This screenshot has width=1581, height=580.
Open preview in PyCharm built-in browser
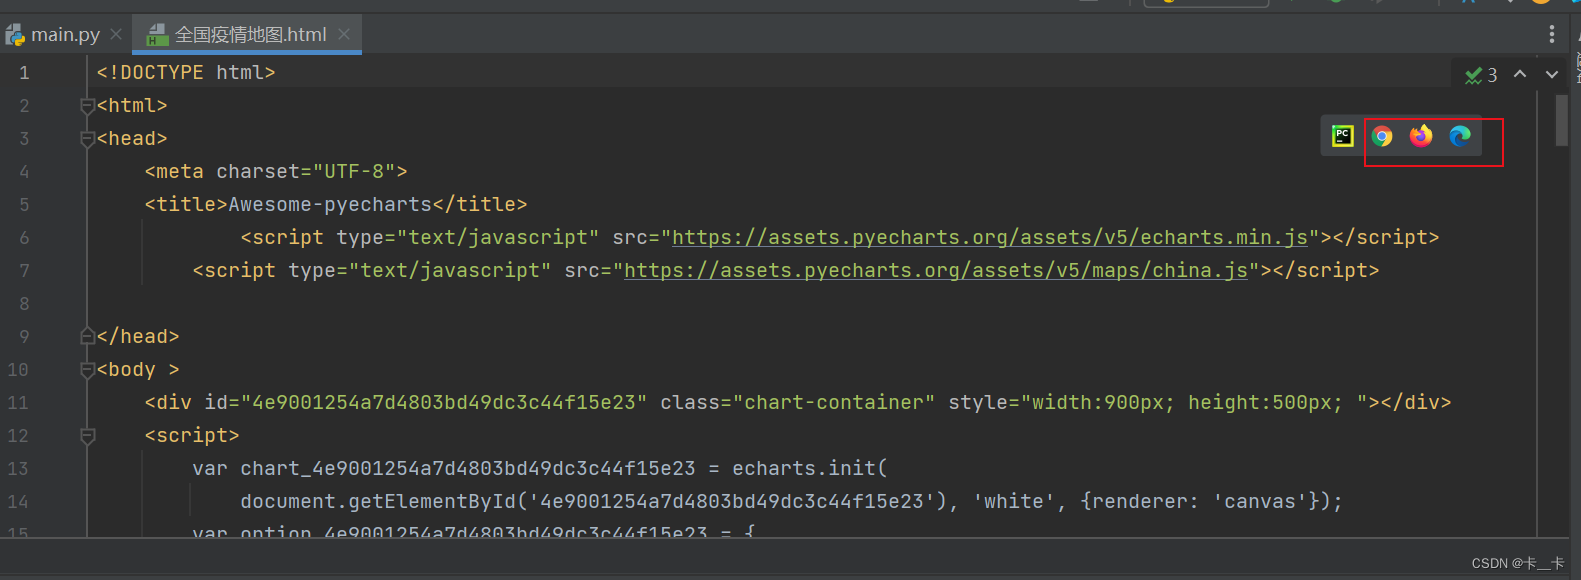click(1342, 136)
